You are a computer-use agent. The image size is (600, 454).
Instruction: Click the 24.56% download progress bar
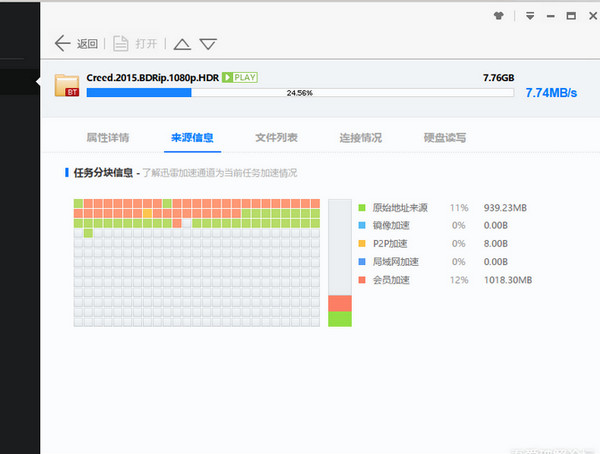pyautogui.click(x=300, y=93)
